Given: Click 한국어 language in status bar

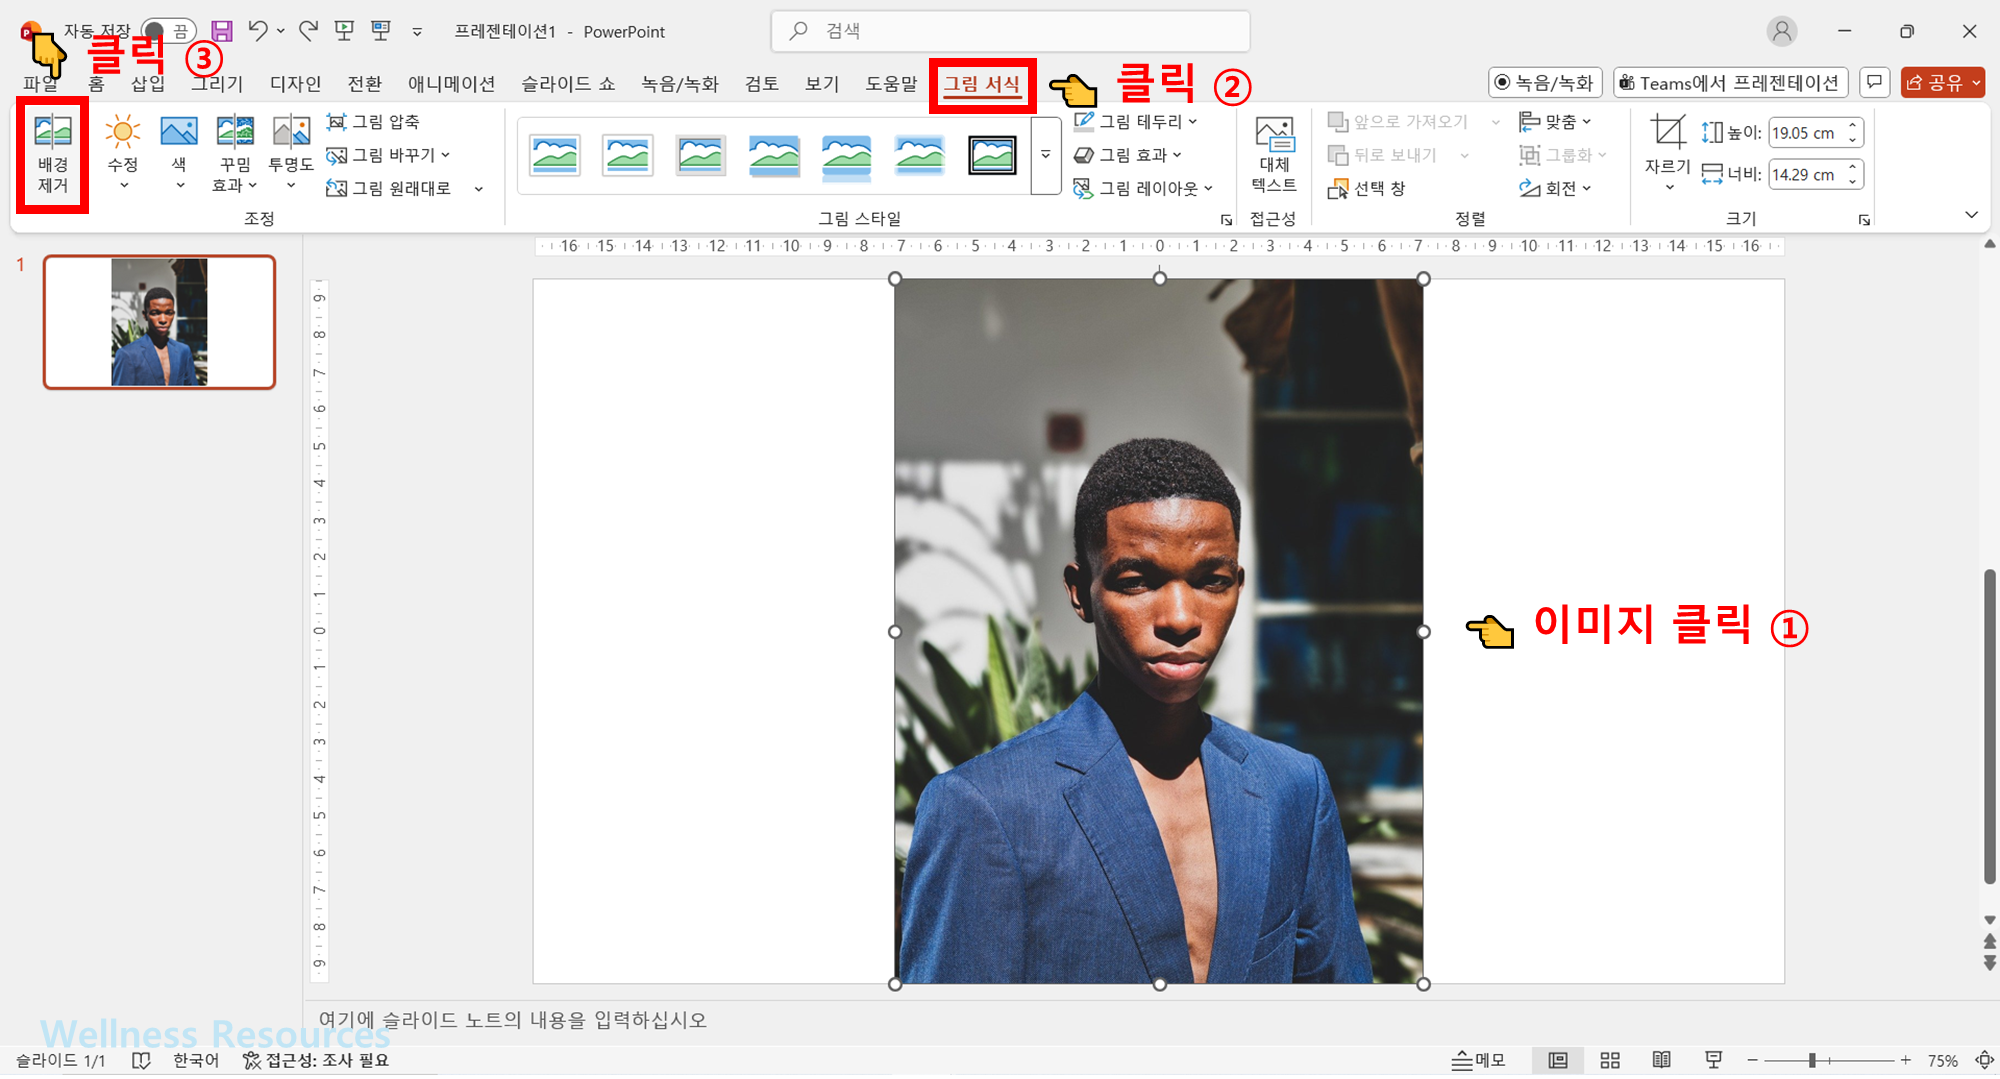Looking at the screenshot, I should 196,1061.
